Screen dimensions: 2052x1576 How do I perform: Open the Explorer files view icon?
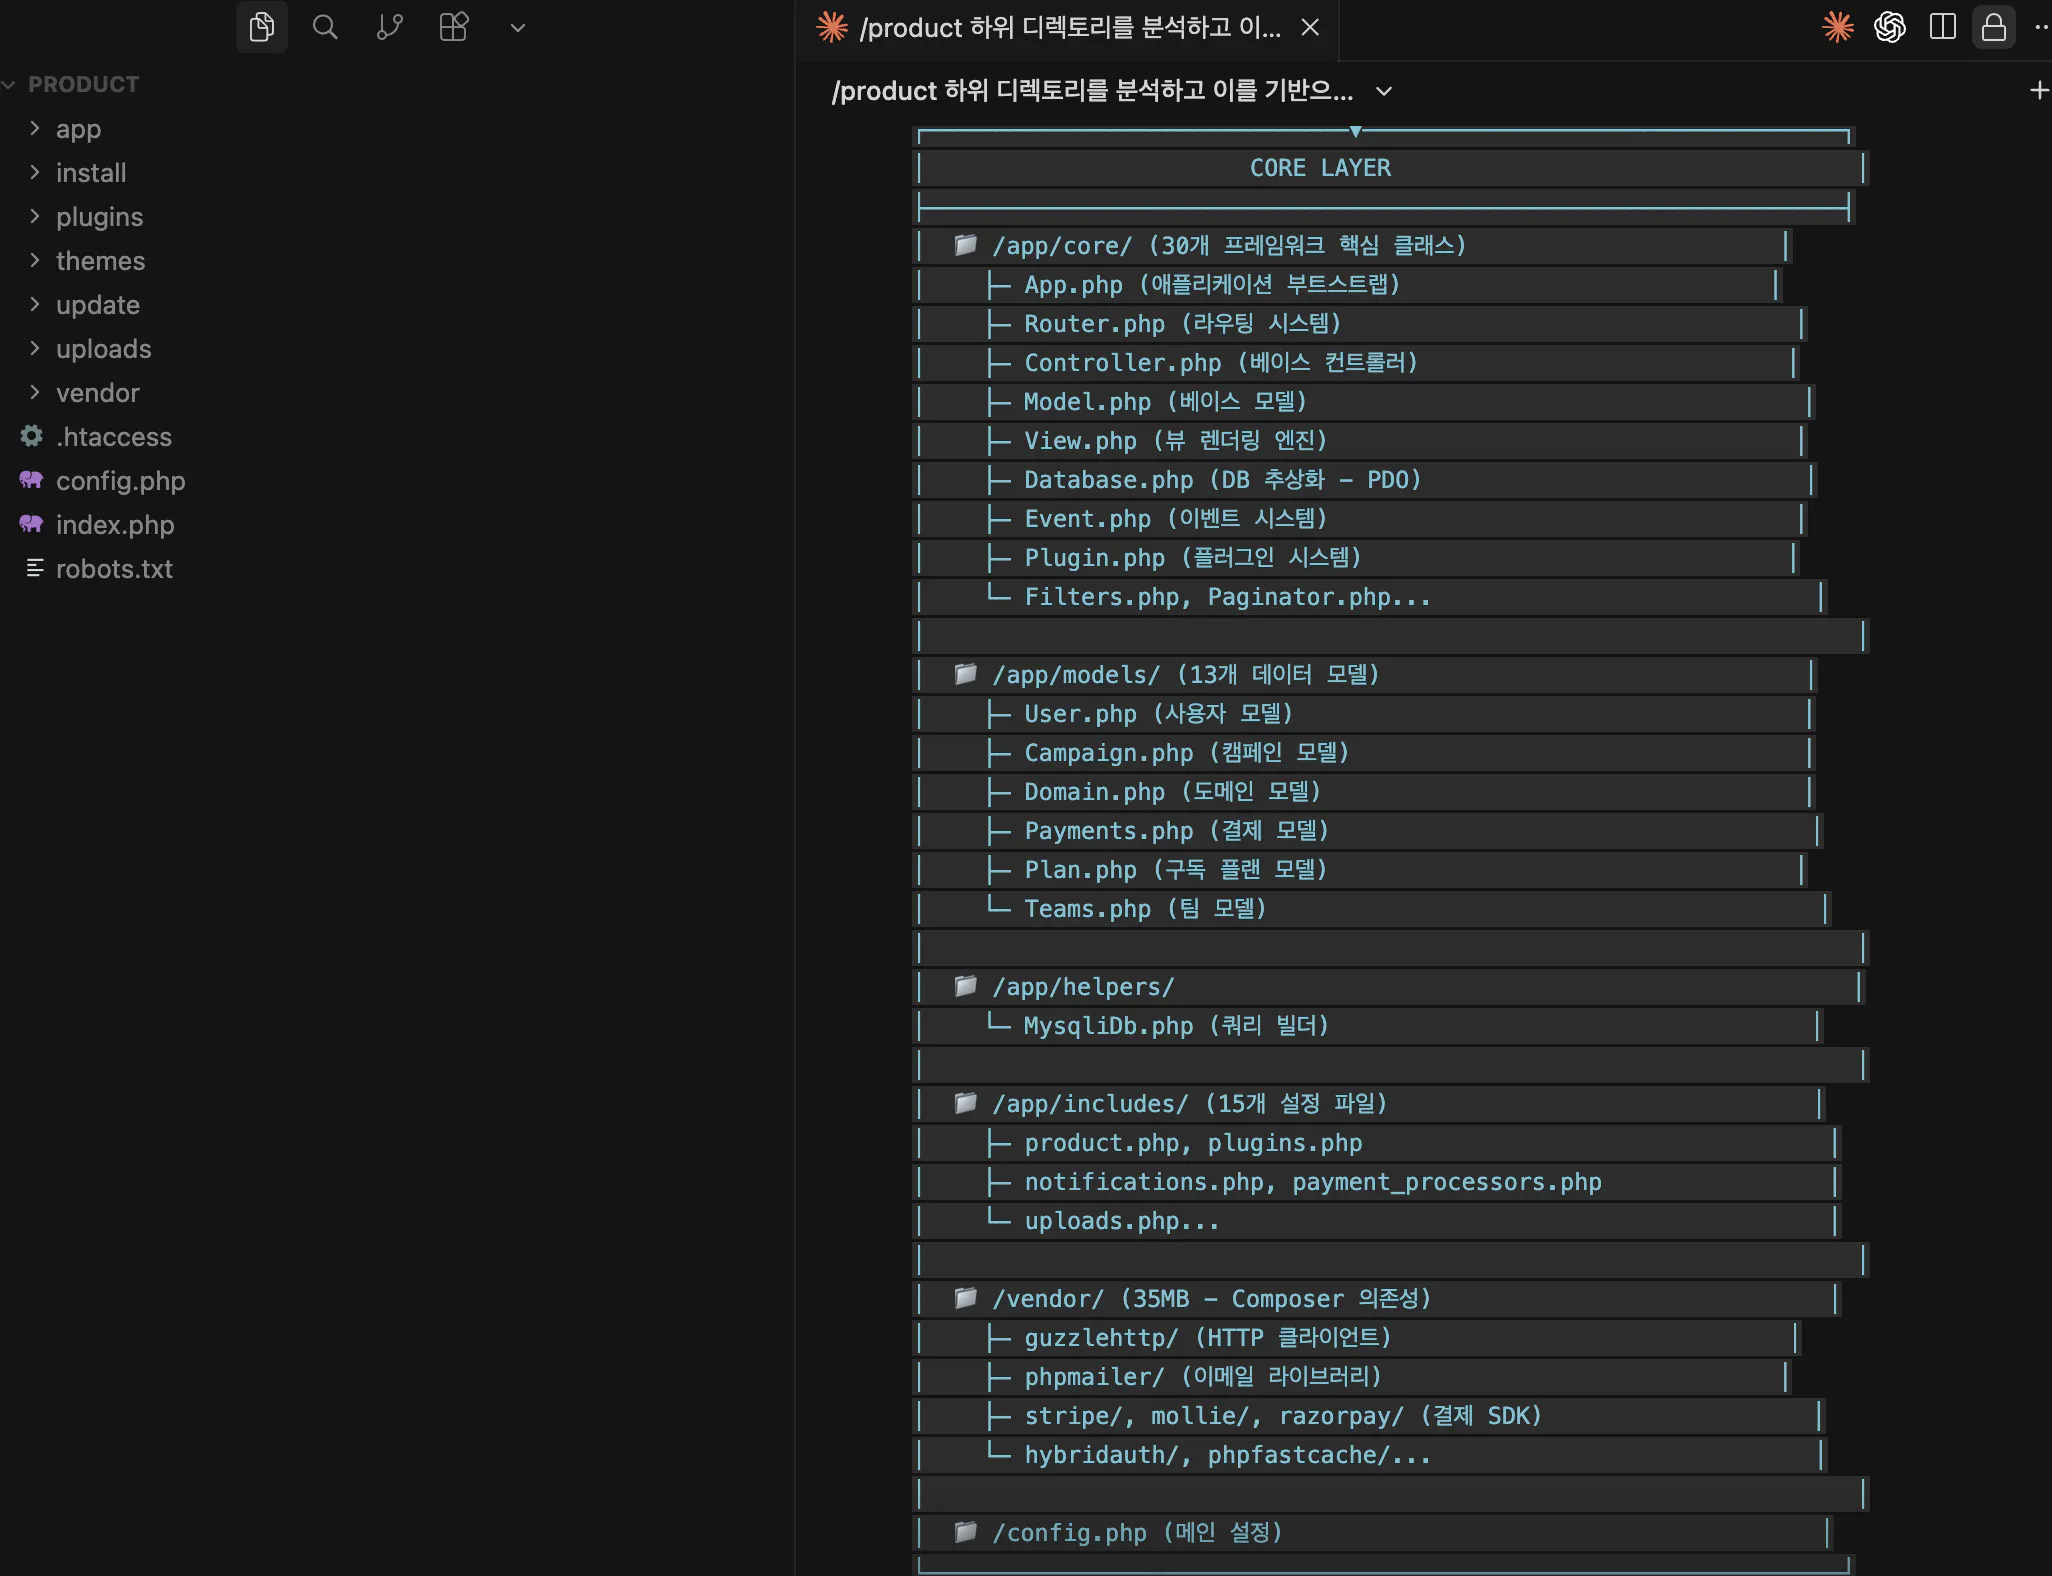(262, 27)
